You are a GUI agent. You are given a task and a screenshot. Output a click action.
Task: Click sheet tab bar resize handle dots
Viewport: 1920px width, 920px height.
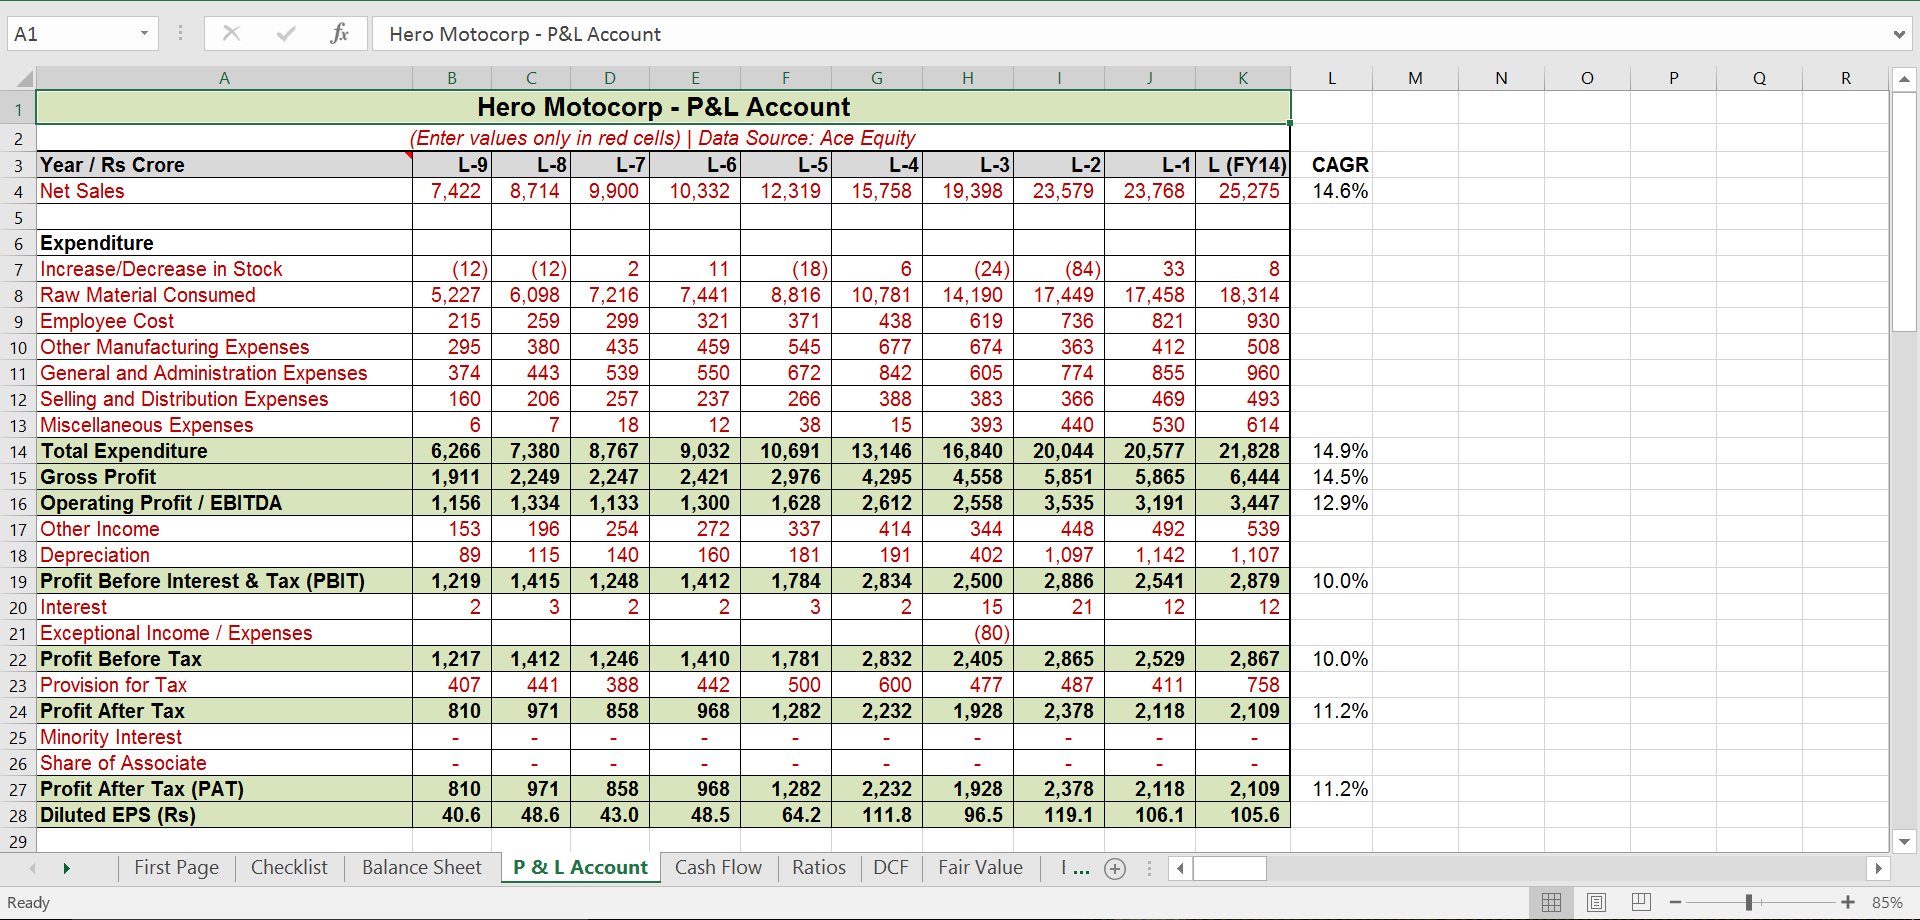coord(1149,868)
